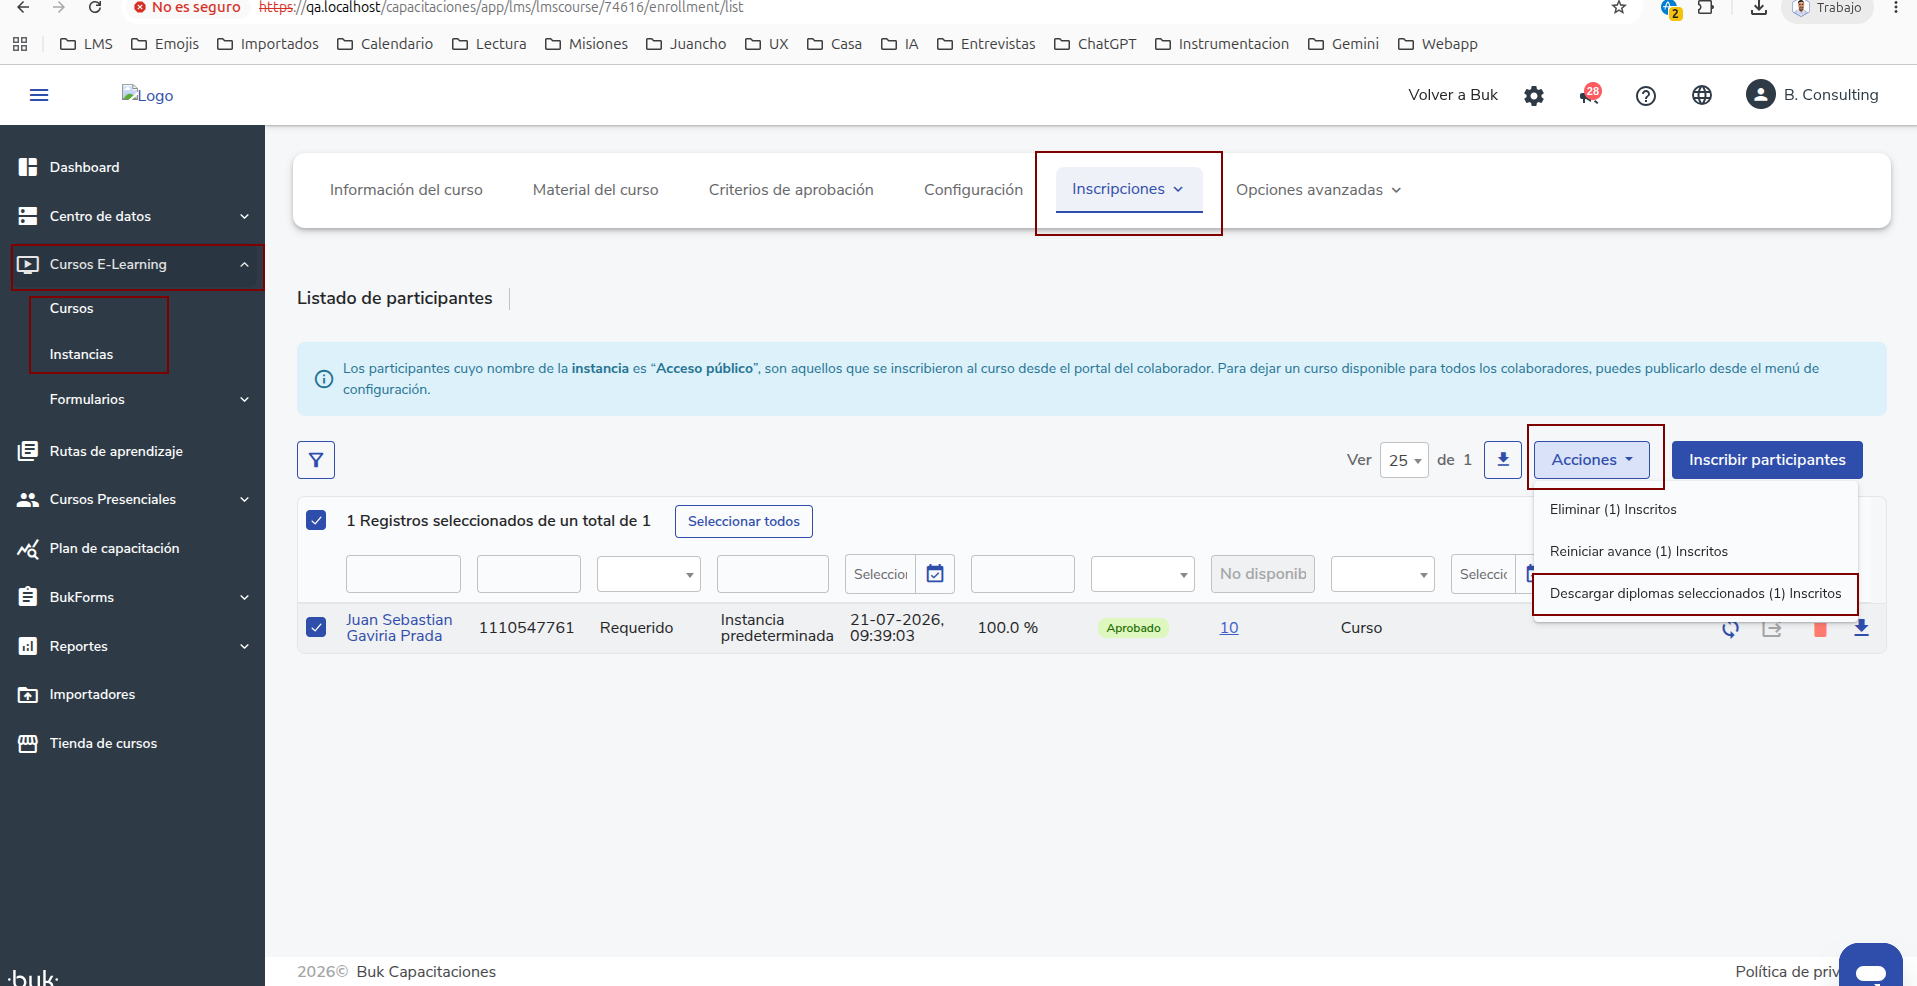
Task: Click the blue extension icon with badge 2
Action: click(1670, 9)
